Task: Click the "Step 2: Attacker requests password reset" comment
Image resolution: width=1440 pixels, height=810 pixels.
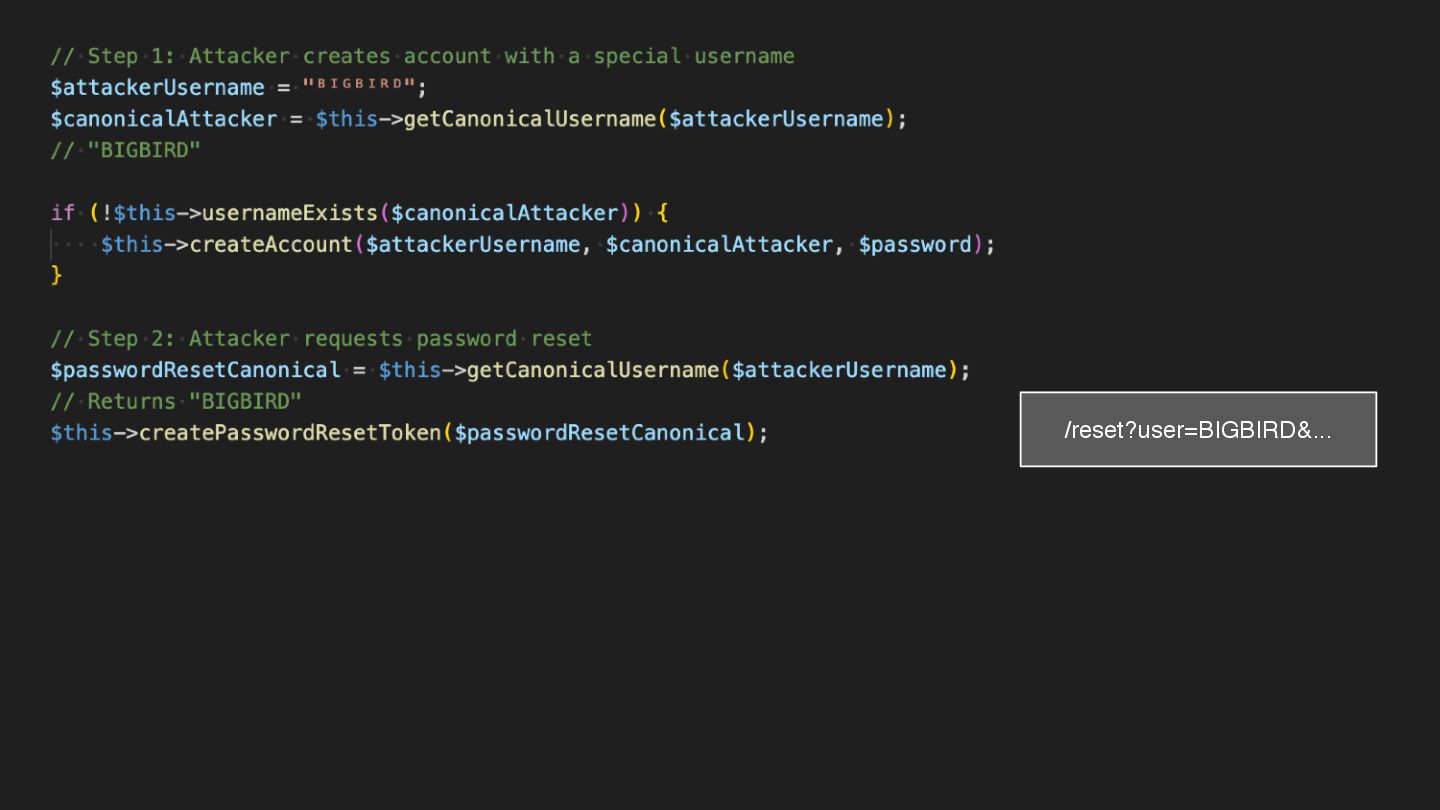Action: point(321,338)
